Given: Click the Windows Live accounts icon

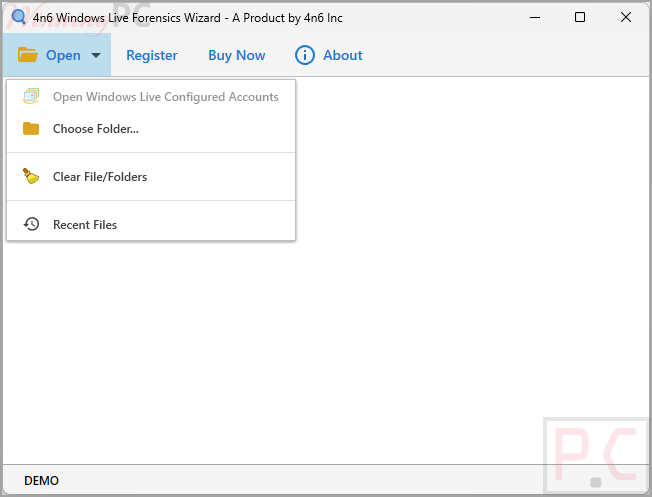Looking at the screenshot, I should click(x=31, y=96).
